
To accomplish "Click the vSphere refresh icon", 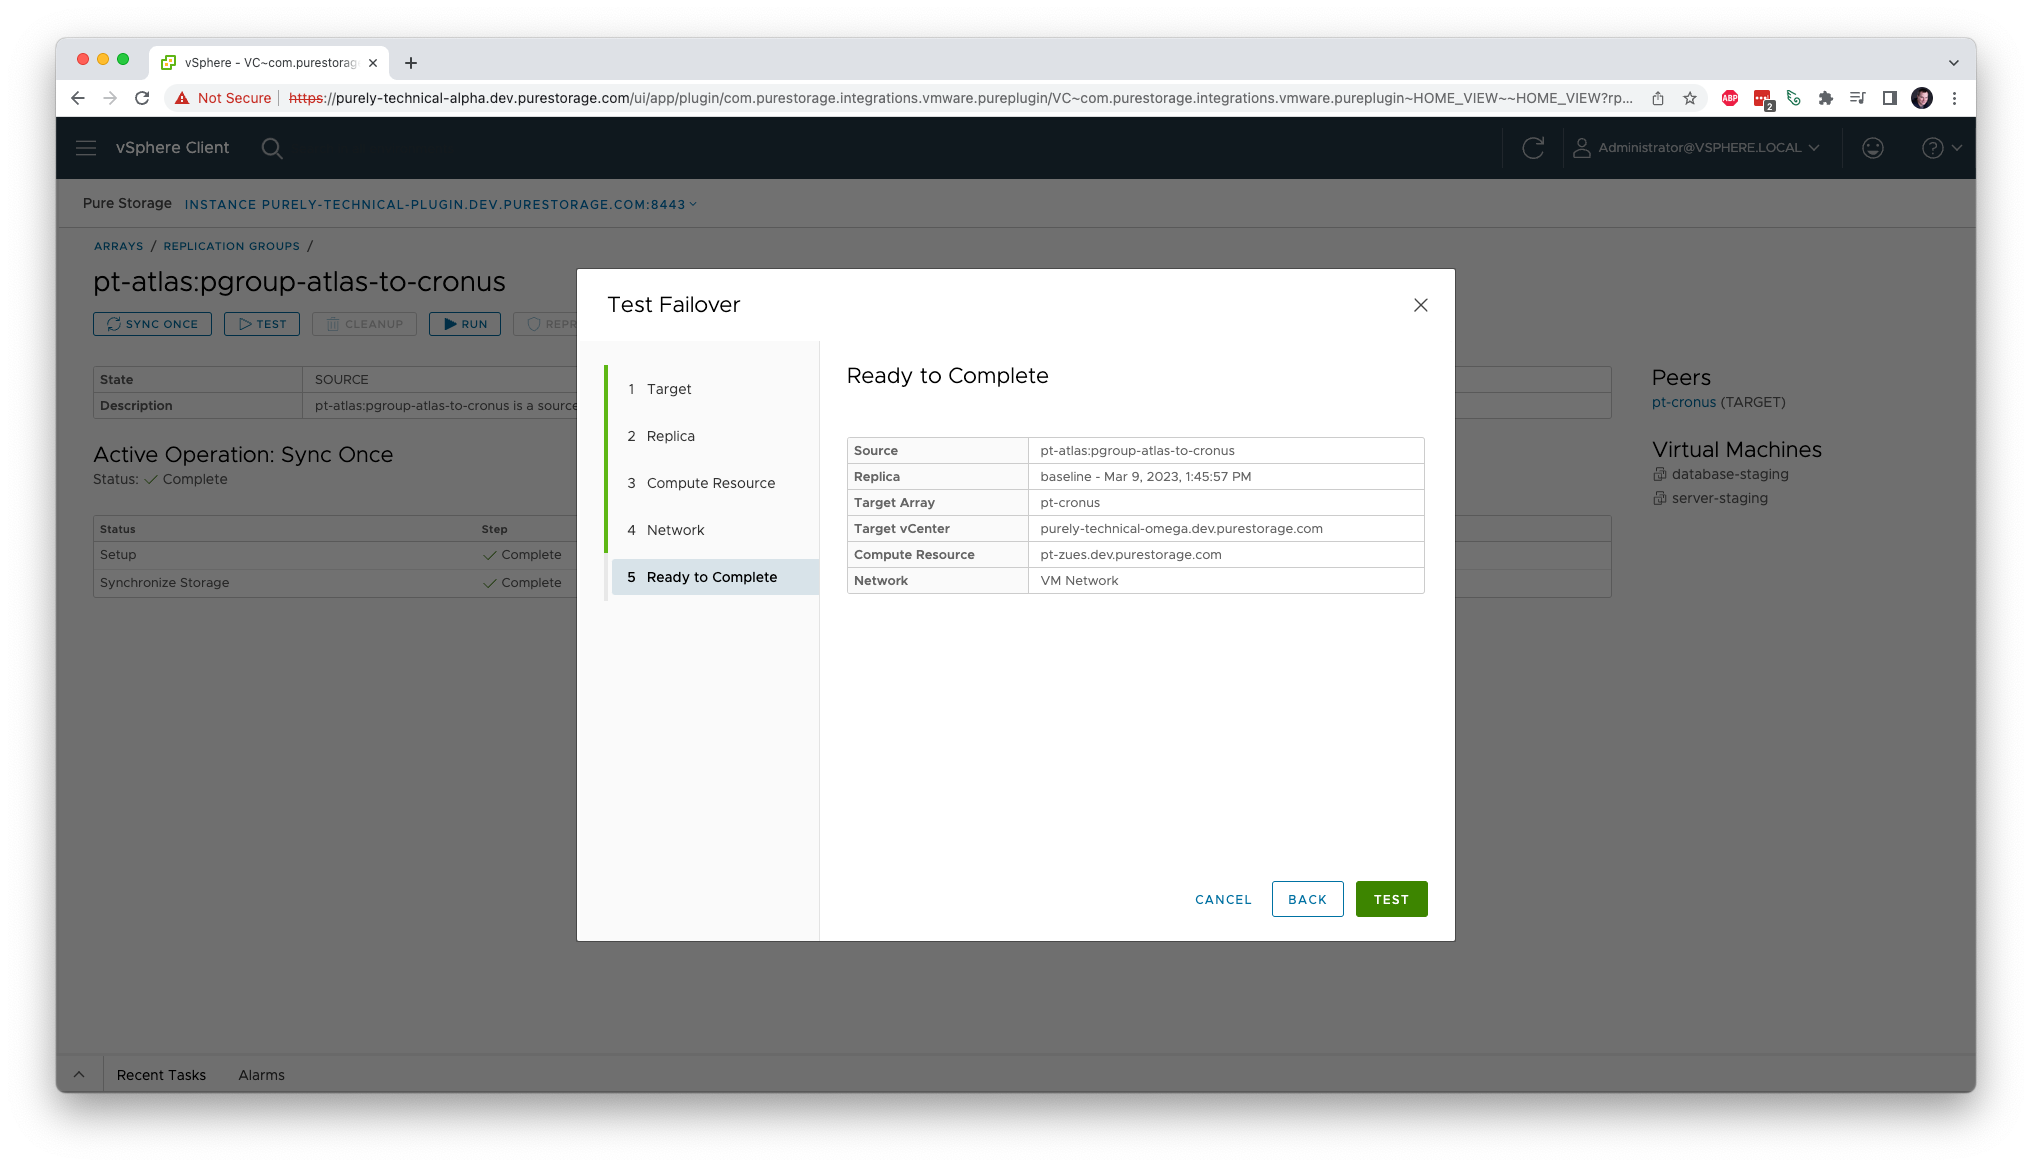I will tap(1533, 148).
